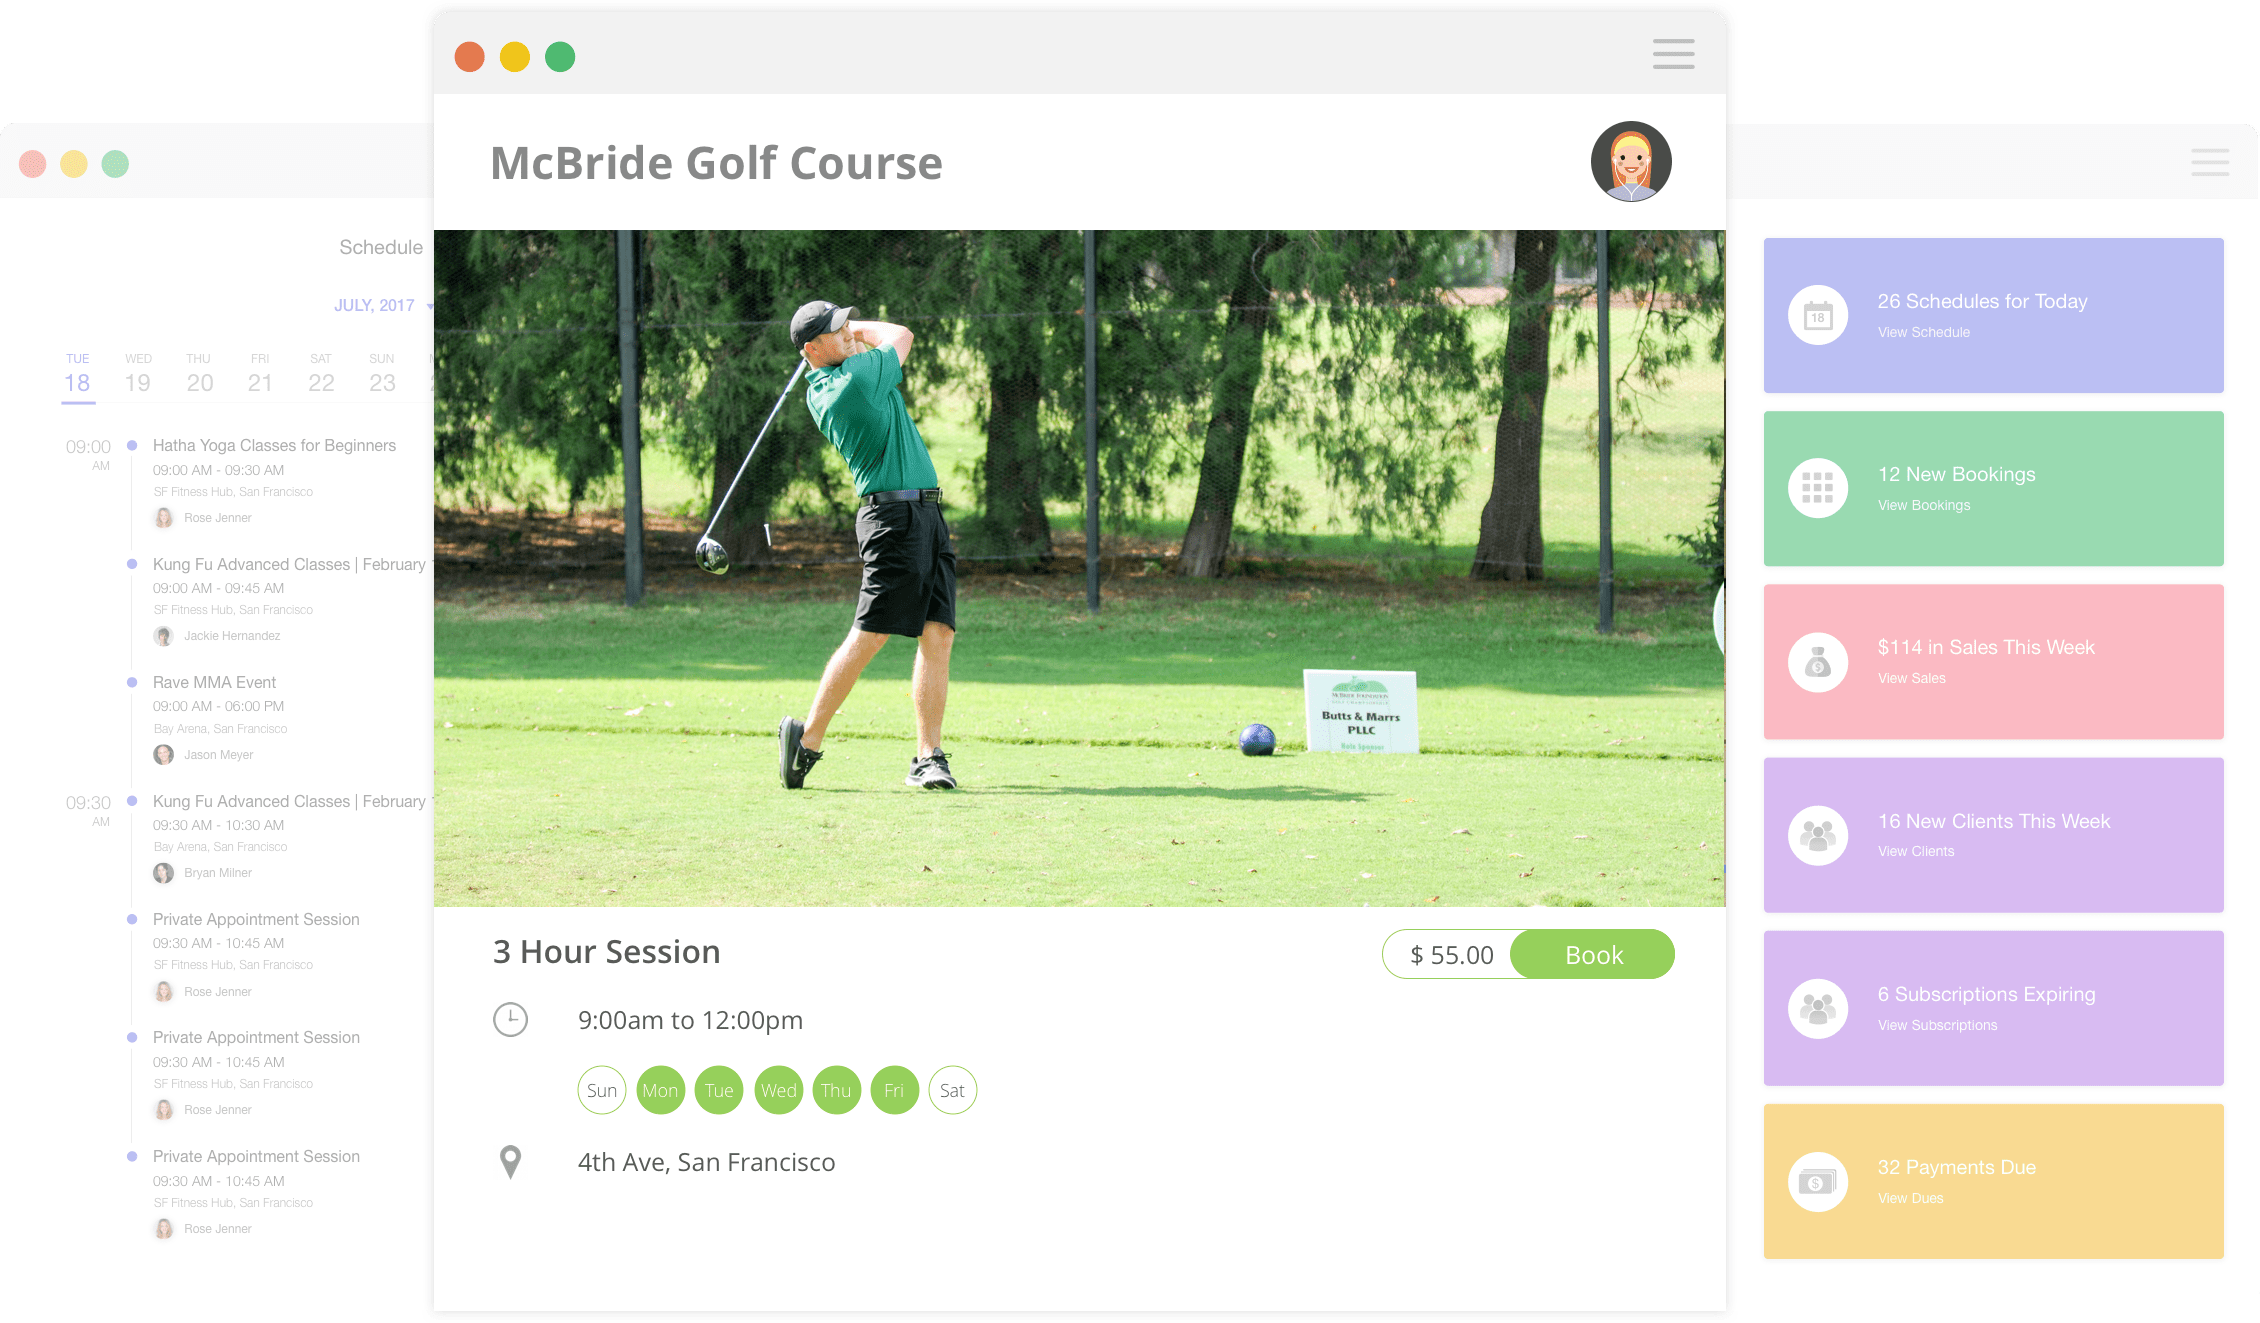The width and height of the screenshot is (2260, 1323).
Task: Open the View Subscriptions link
Action: pos(1937,1025)
